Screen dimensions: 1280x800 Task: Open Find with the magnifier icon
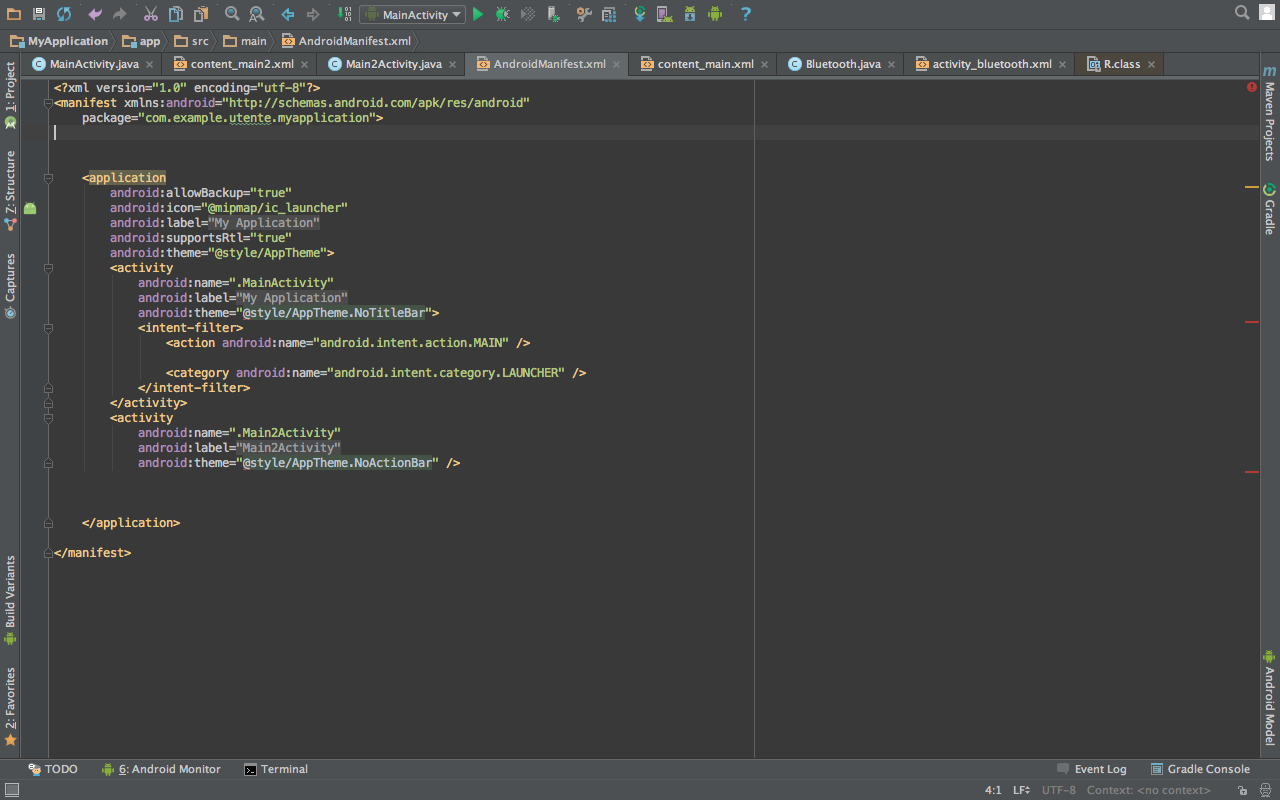point(232,14)
